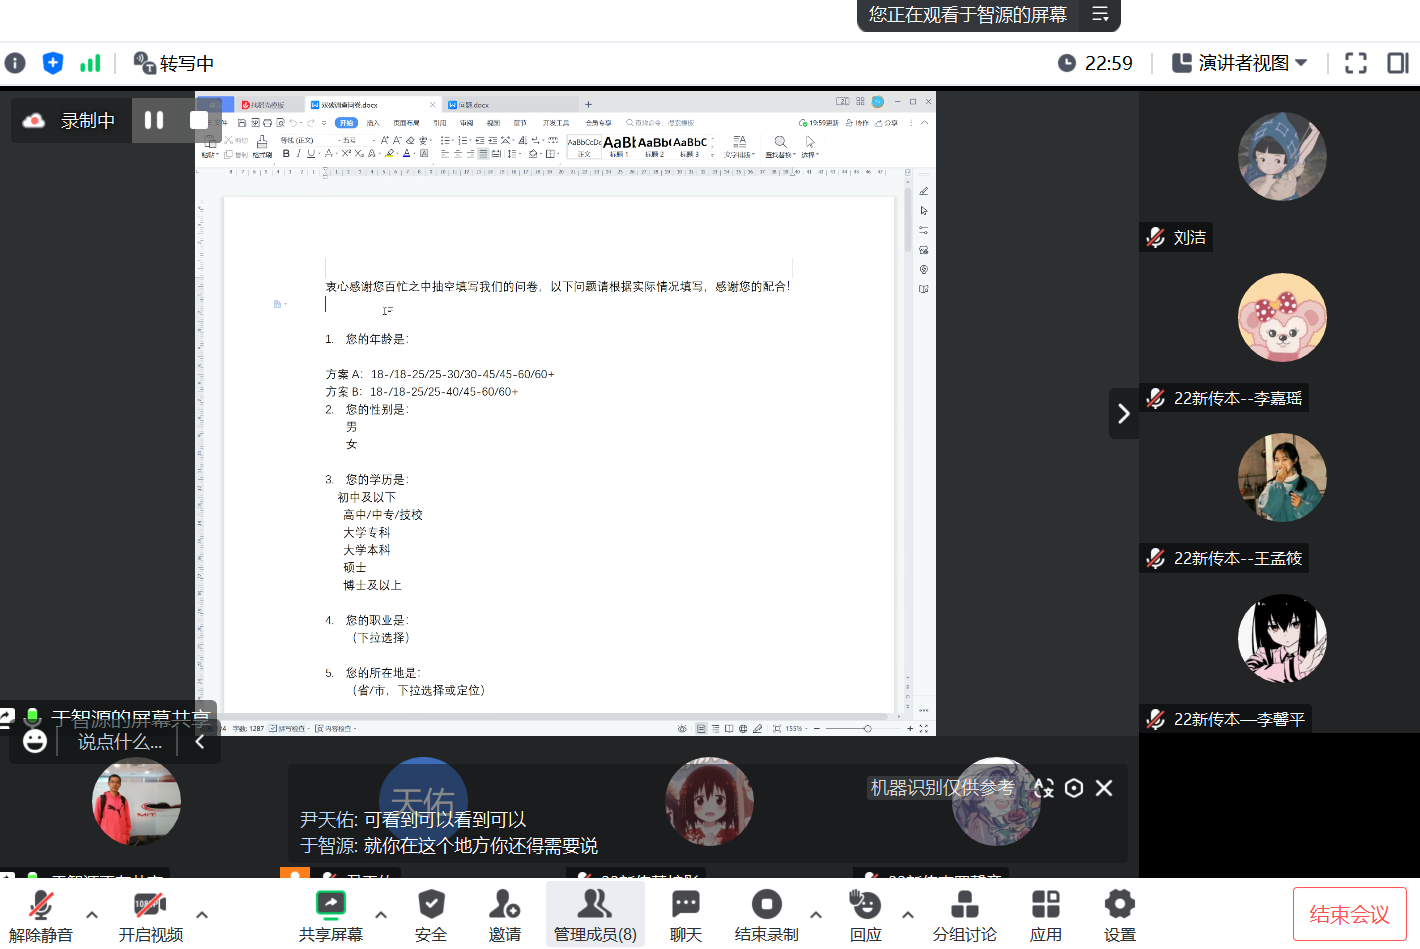Stop recording with the square button
The image size is (1420, 949).
click(198, 120)
